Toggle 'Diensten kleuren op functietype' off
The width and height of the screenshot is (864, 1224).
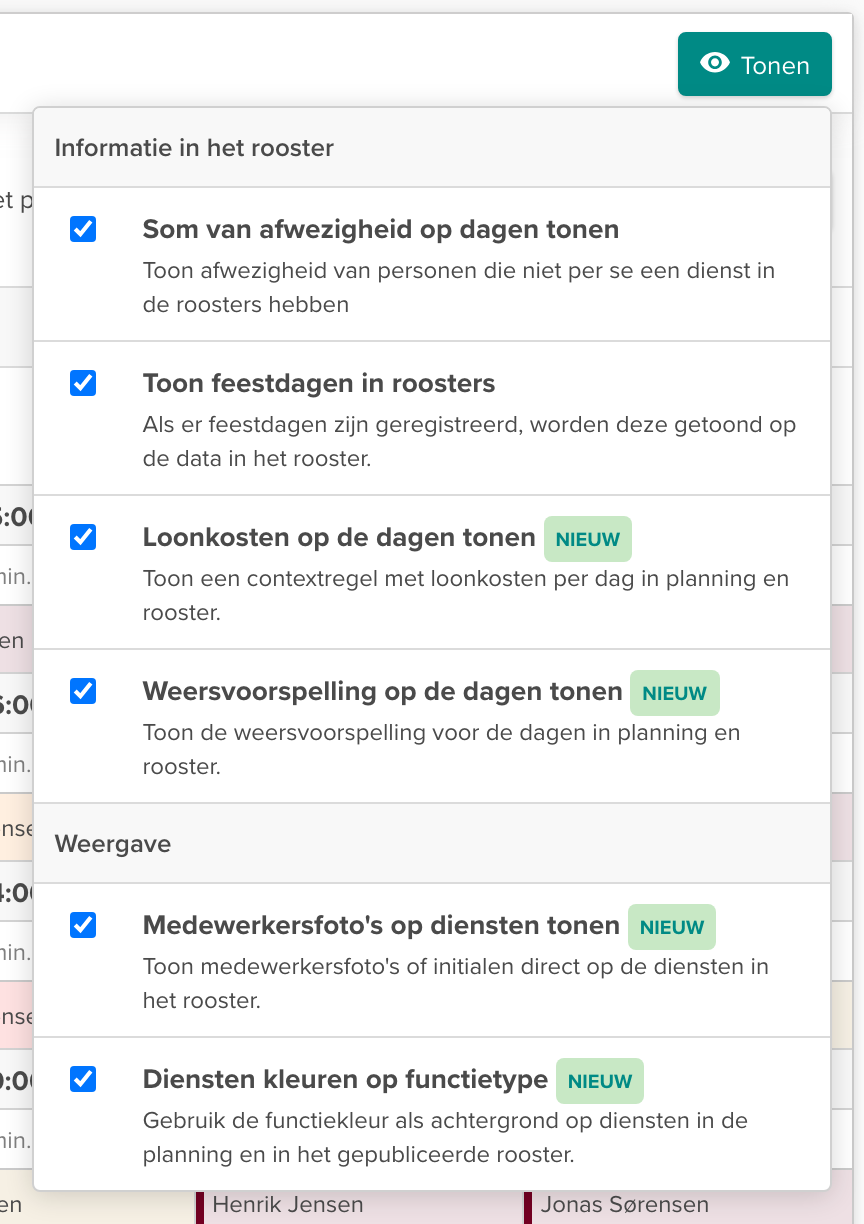point(84,1079)
